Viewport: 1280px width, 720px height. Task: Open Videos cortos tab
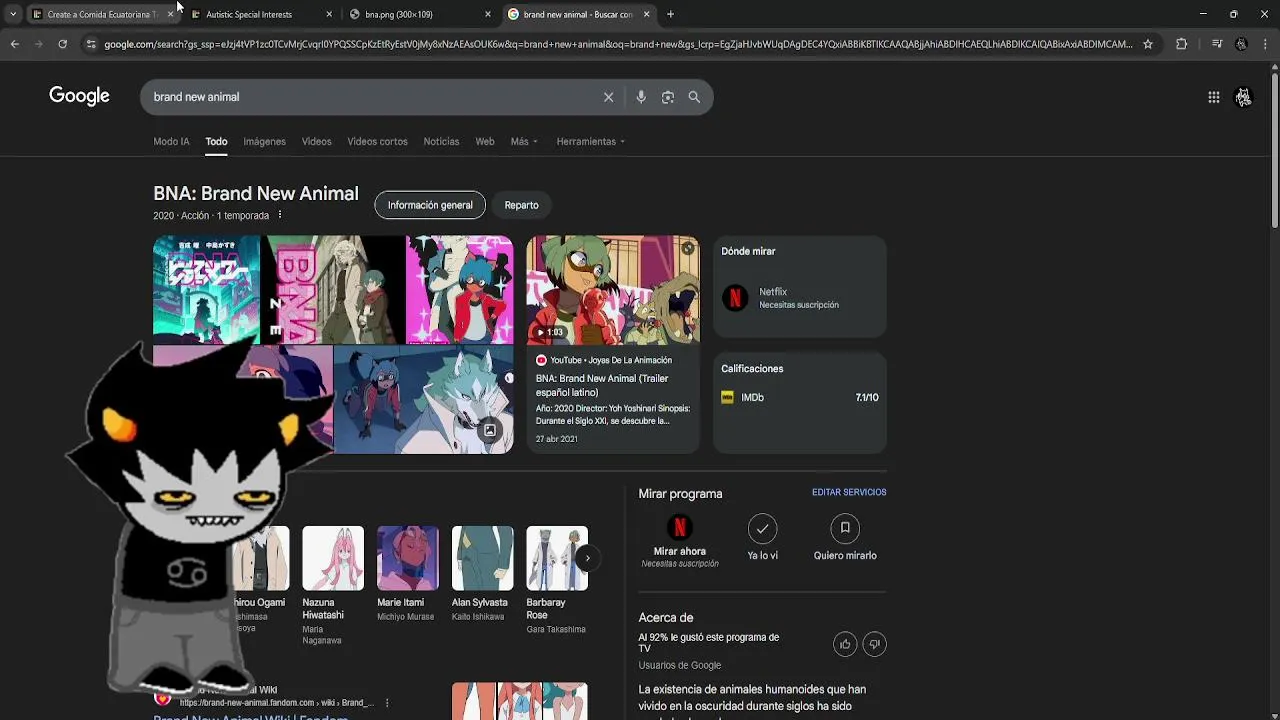point(377,141)
